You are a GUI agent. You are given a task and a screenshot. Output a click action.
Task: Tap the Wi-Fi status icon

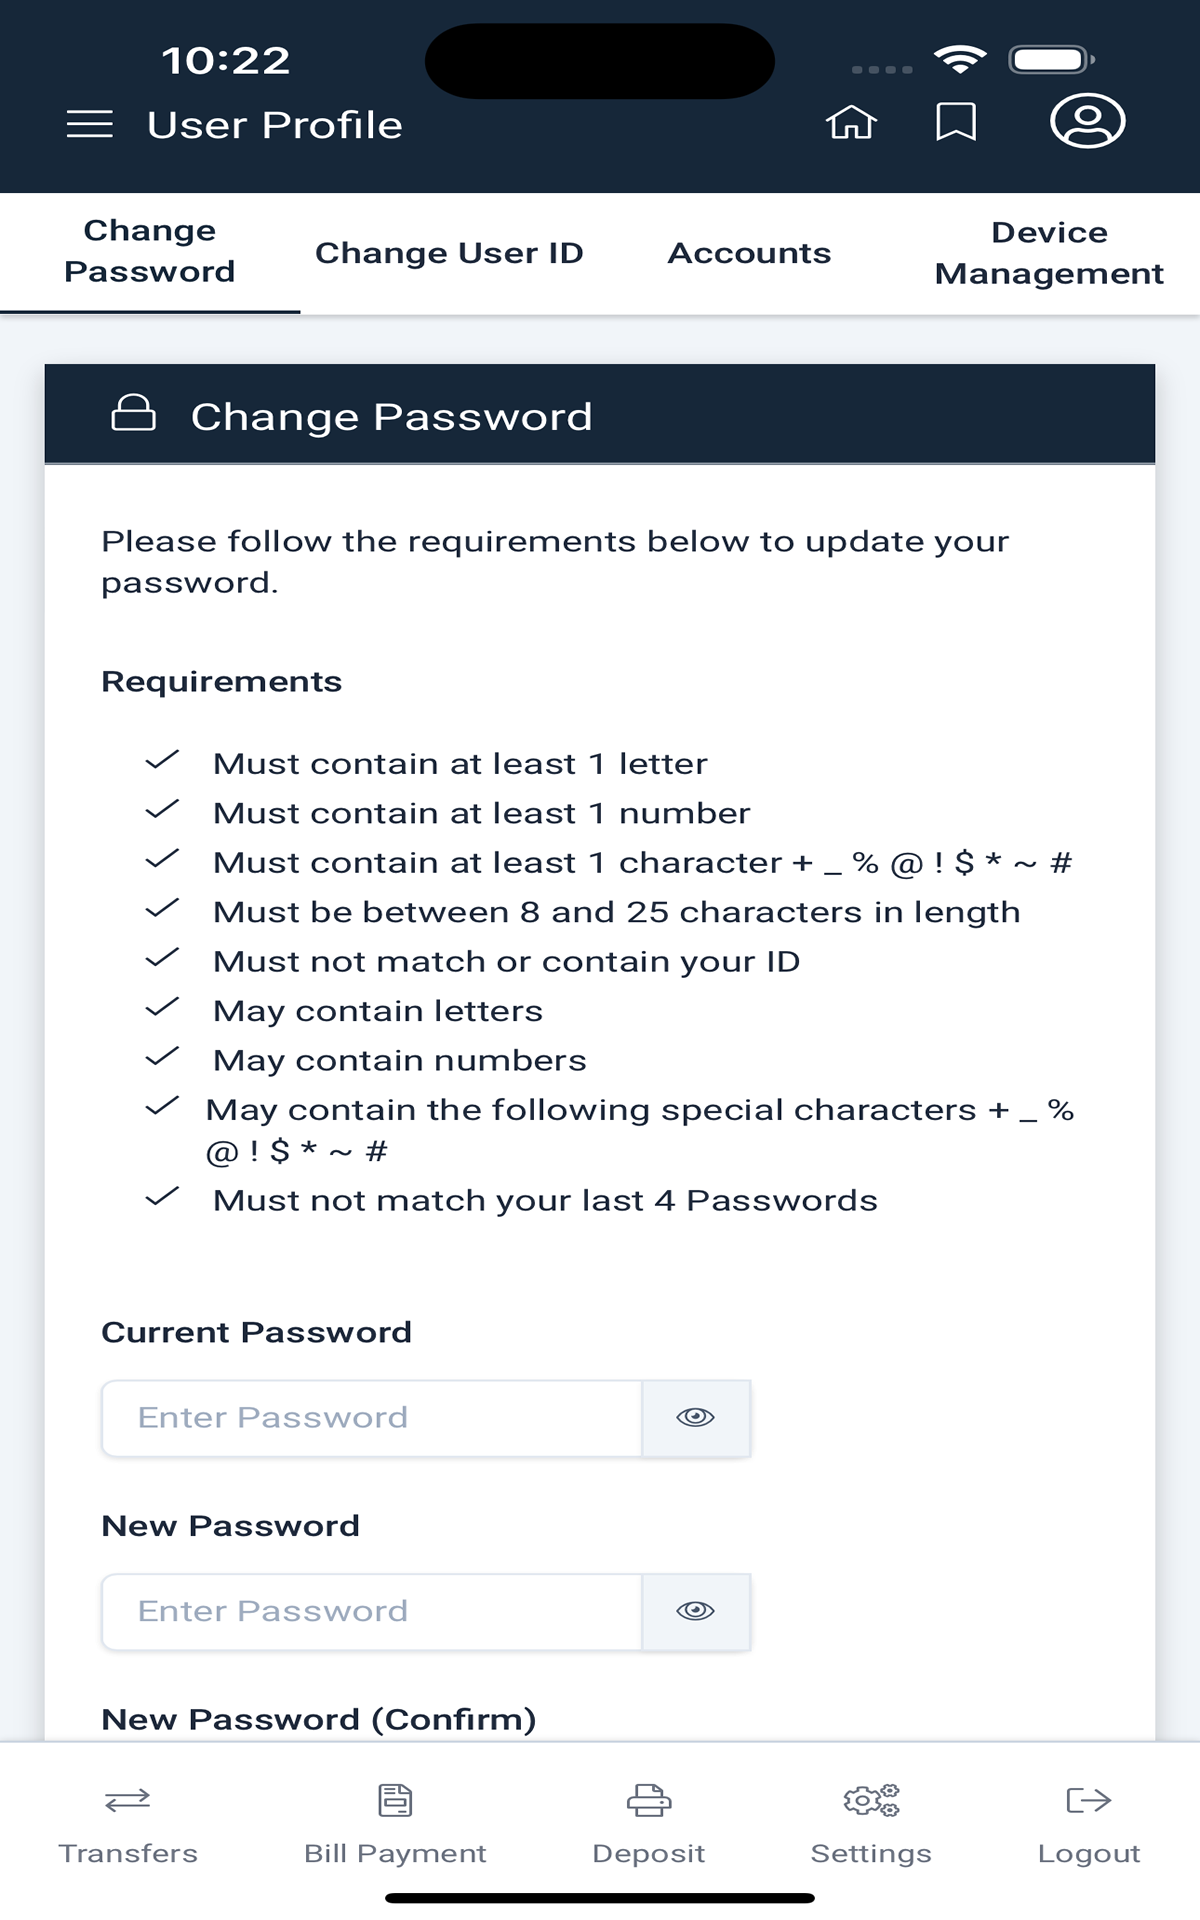(960, 60)
